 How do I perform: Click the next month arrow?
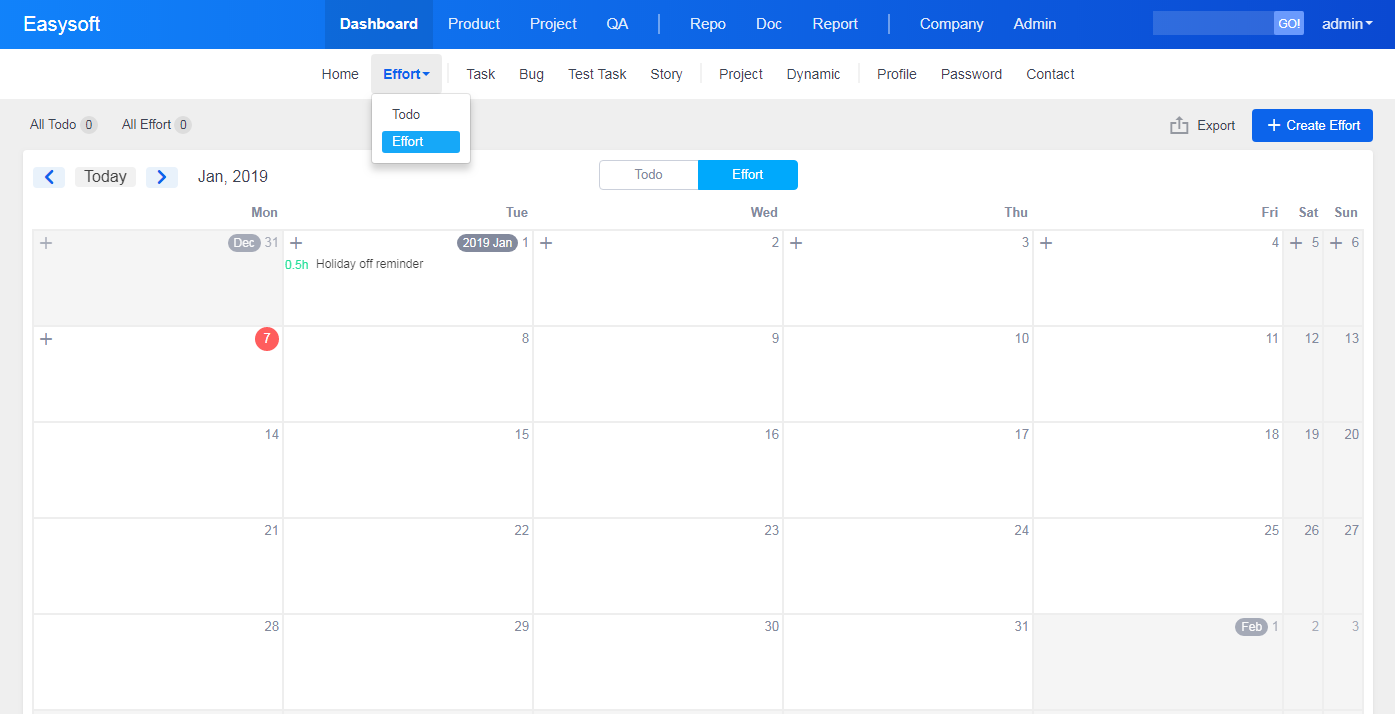point(162,177)
